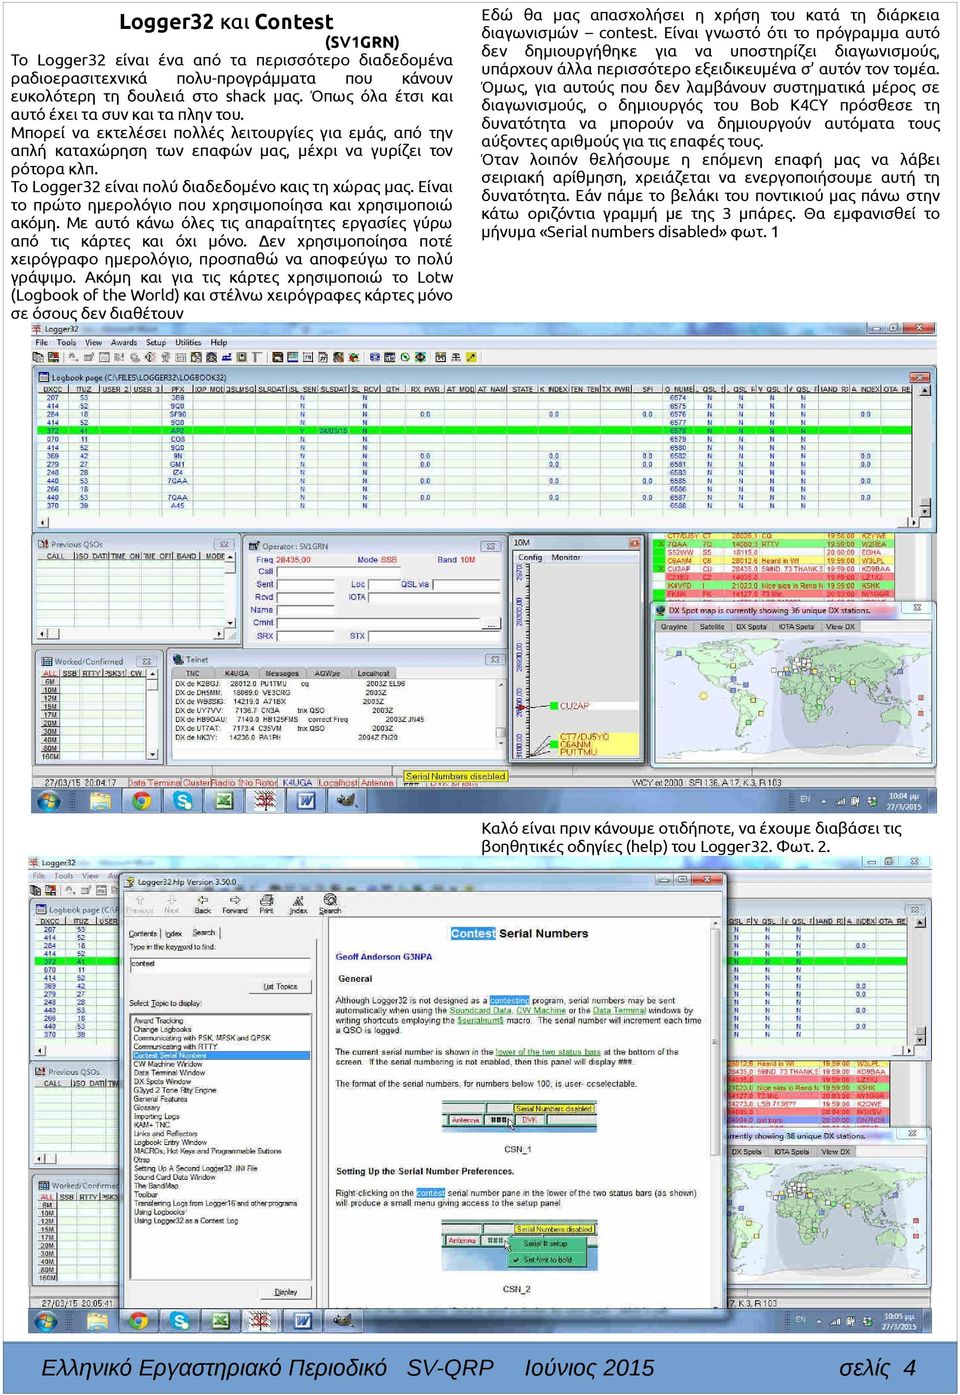Select Satellite tab in upper DX Spot map
Viewport: 960px width, 1395px height.
coord(712,627)
